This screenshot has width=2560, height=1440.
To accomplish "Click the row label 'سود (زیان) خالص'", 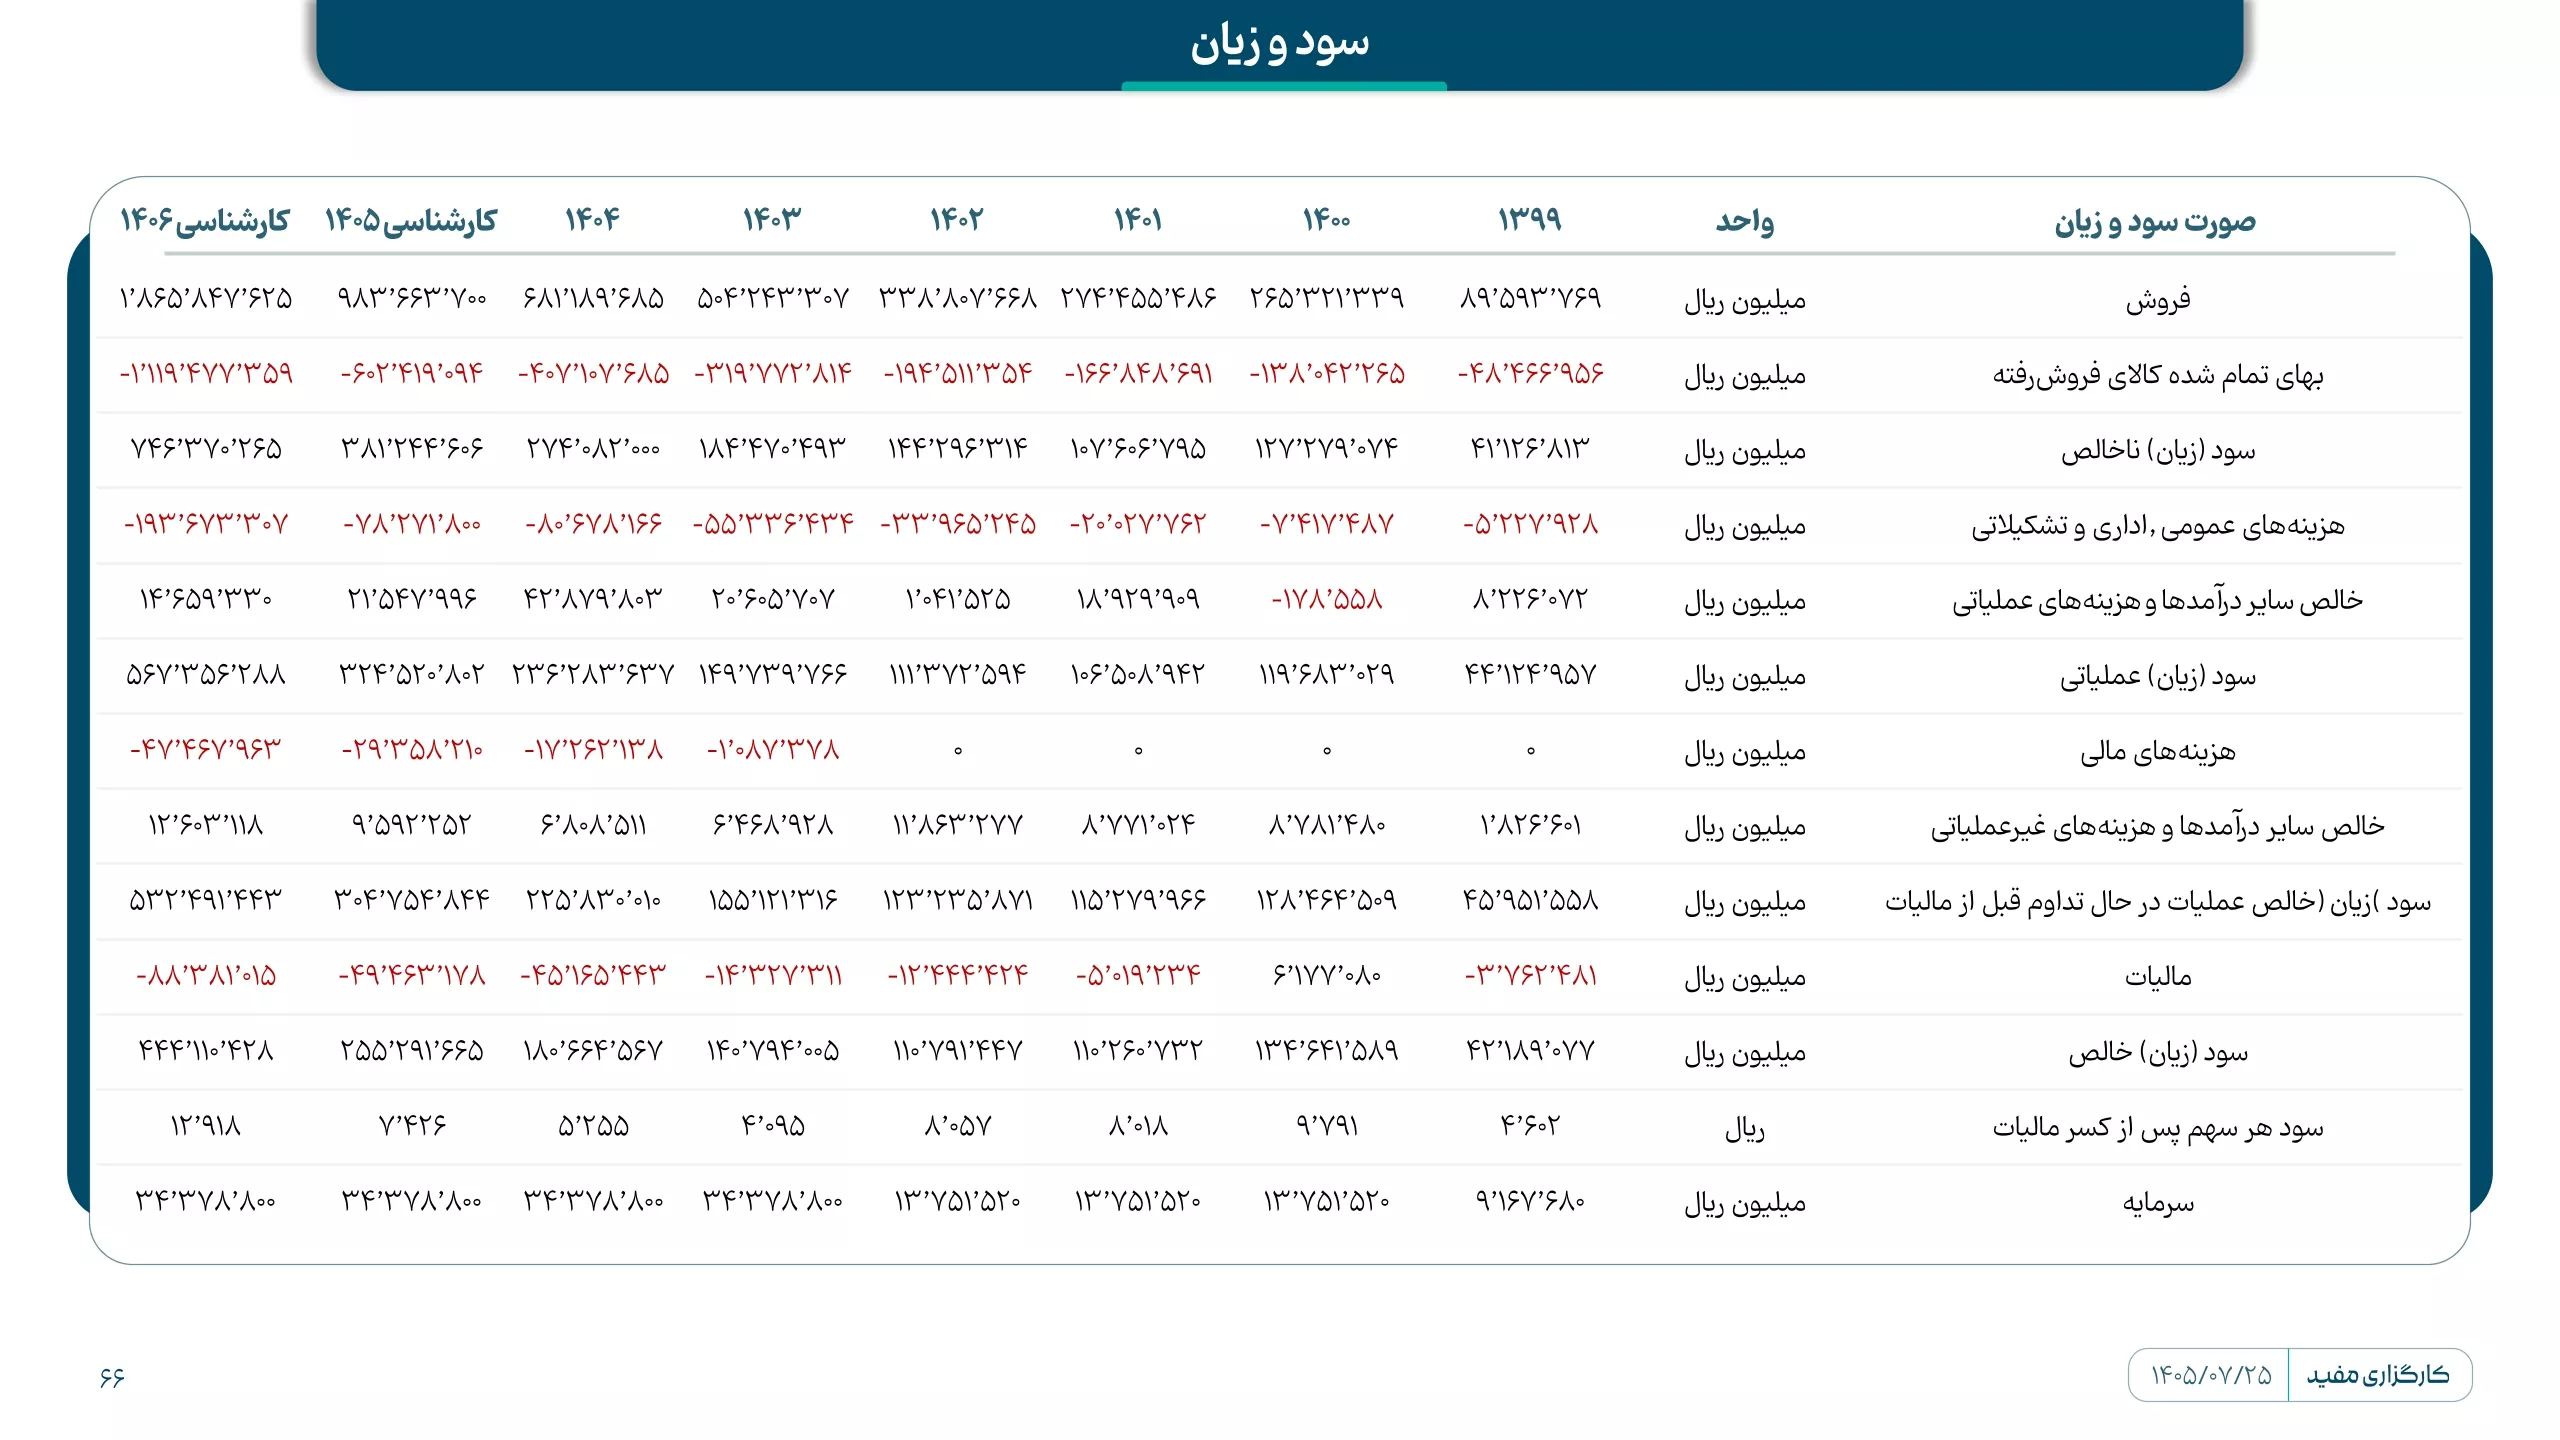I will point(2157,1053).
